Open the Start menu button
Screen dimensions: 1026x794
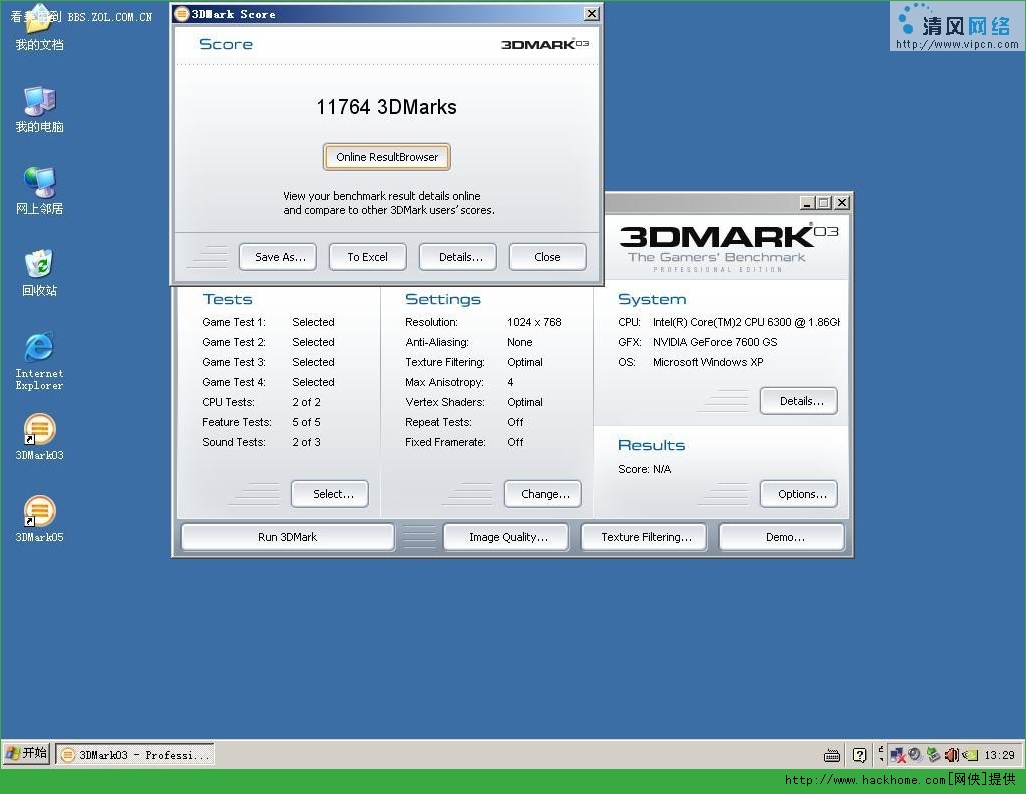point(26,754)
